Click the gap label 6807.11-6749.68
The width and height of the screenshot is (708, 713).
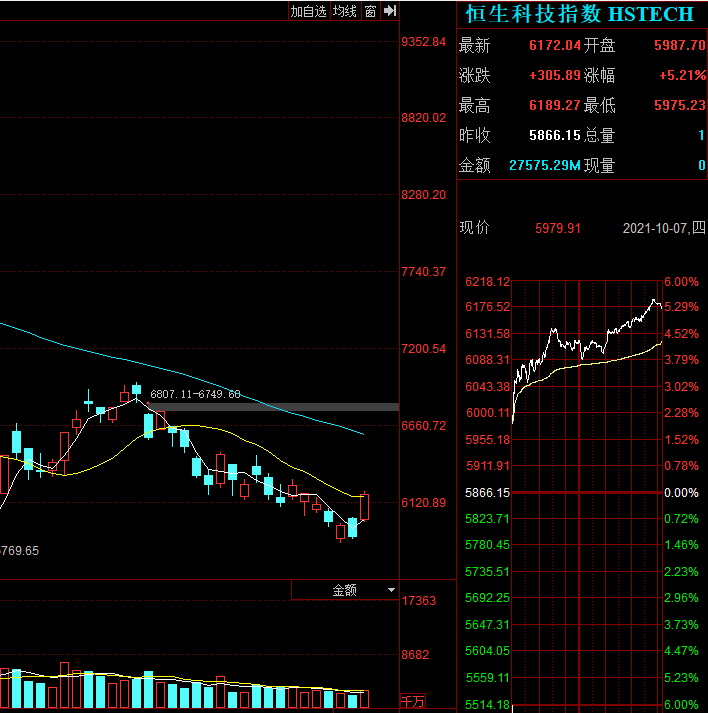coord(195,394)
